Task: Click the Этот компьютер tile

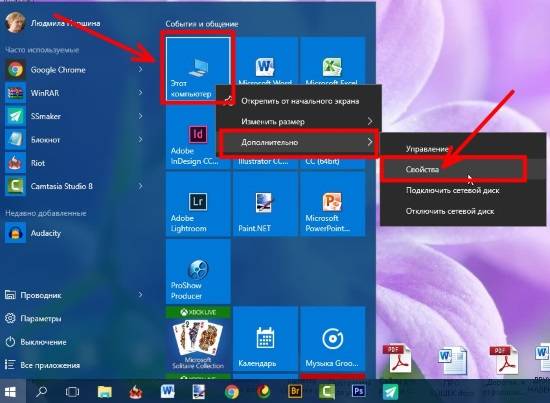Action: (198, 69)
